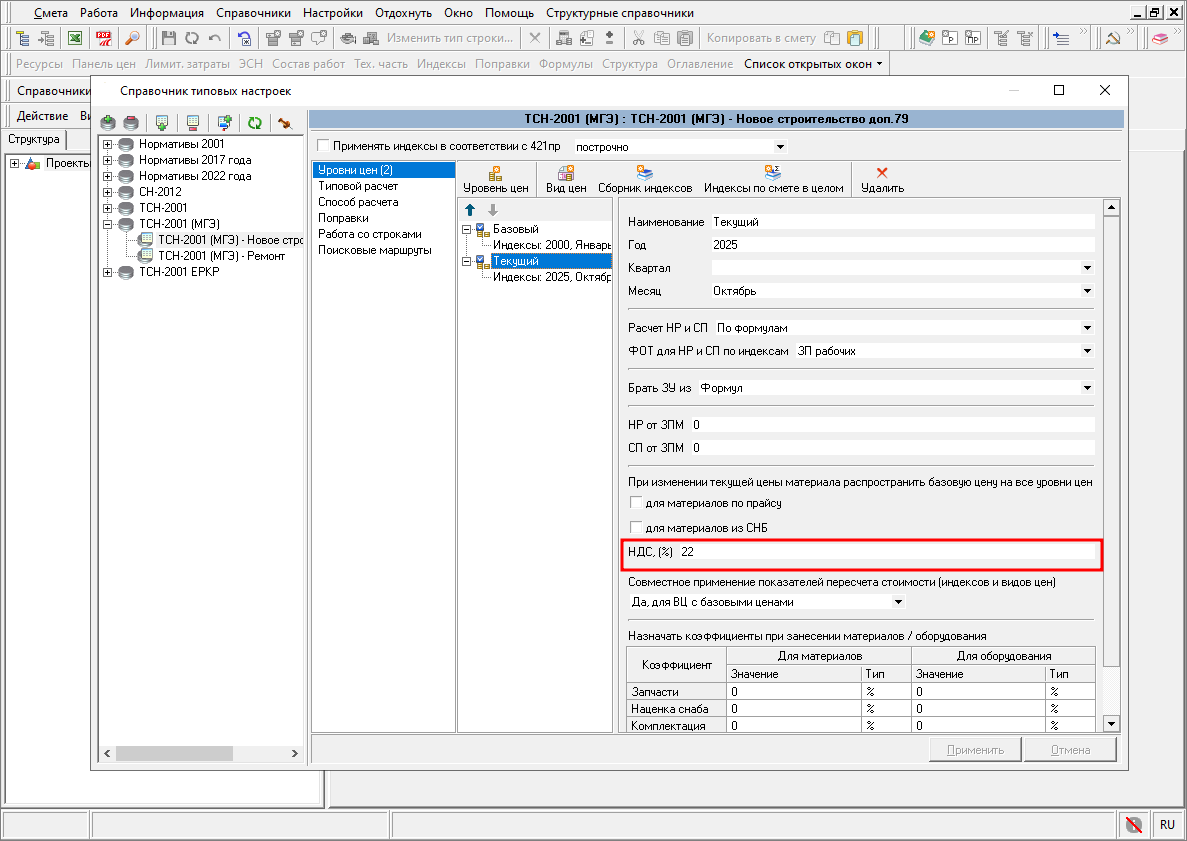Image resolution: width=1187 pixels, height=841 pixels.
Task: Move price level up with blue arrow
Action: (470, 210)
